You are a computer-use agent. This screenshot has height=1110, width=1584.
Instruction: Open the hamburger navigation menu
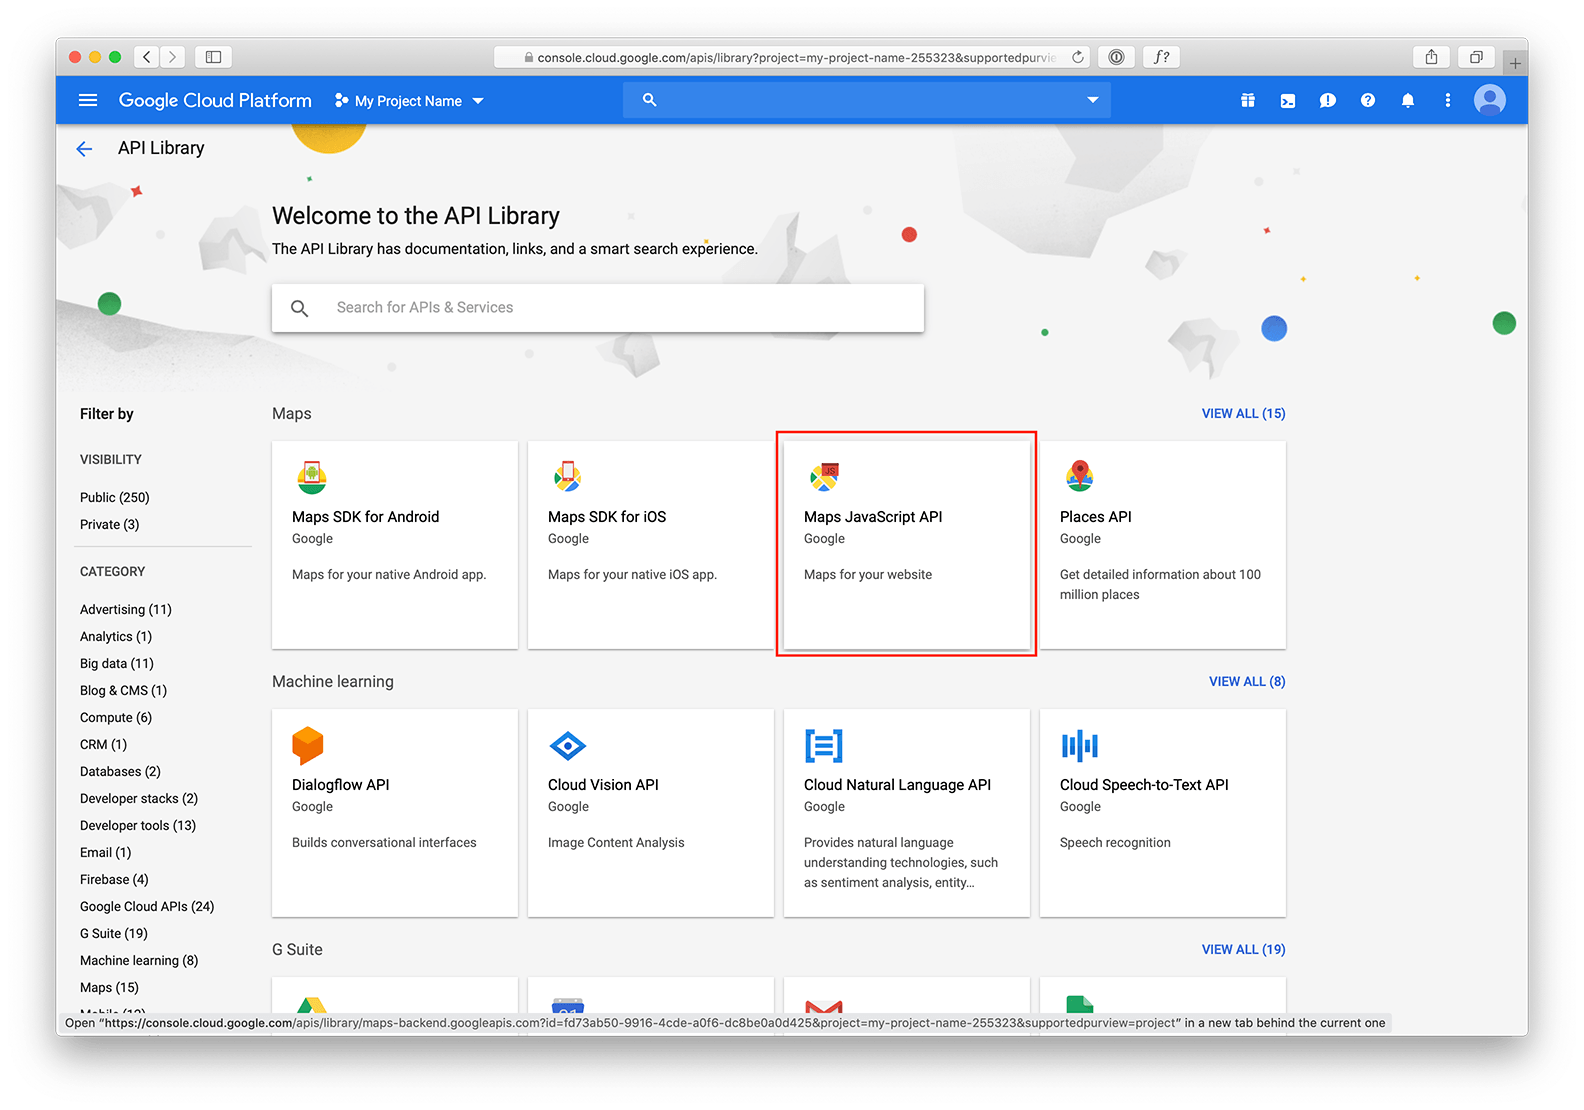88,100
